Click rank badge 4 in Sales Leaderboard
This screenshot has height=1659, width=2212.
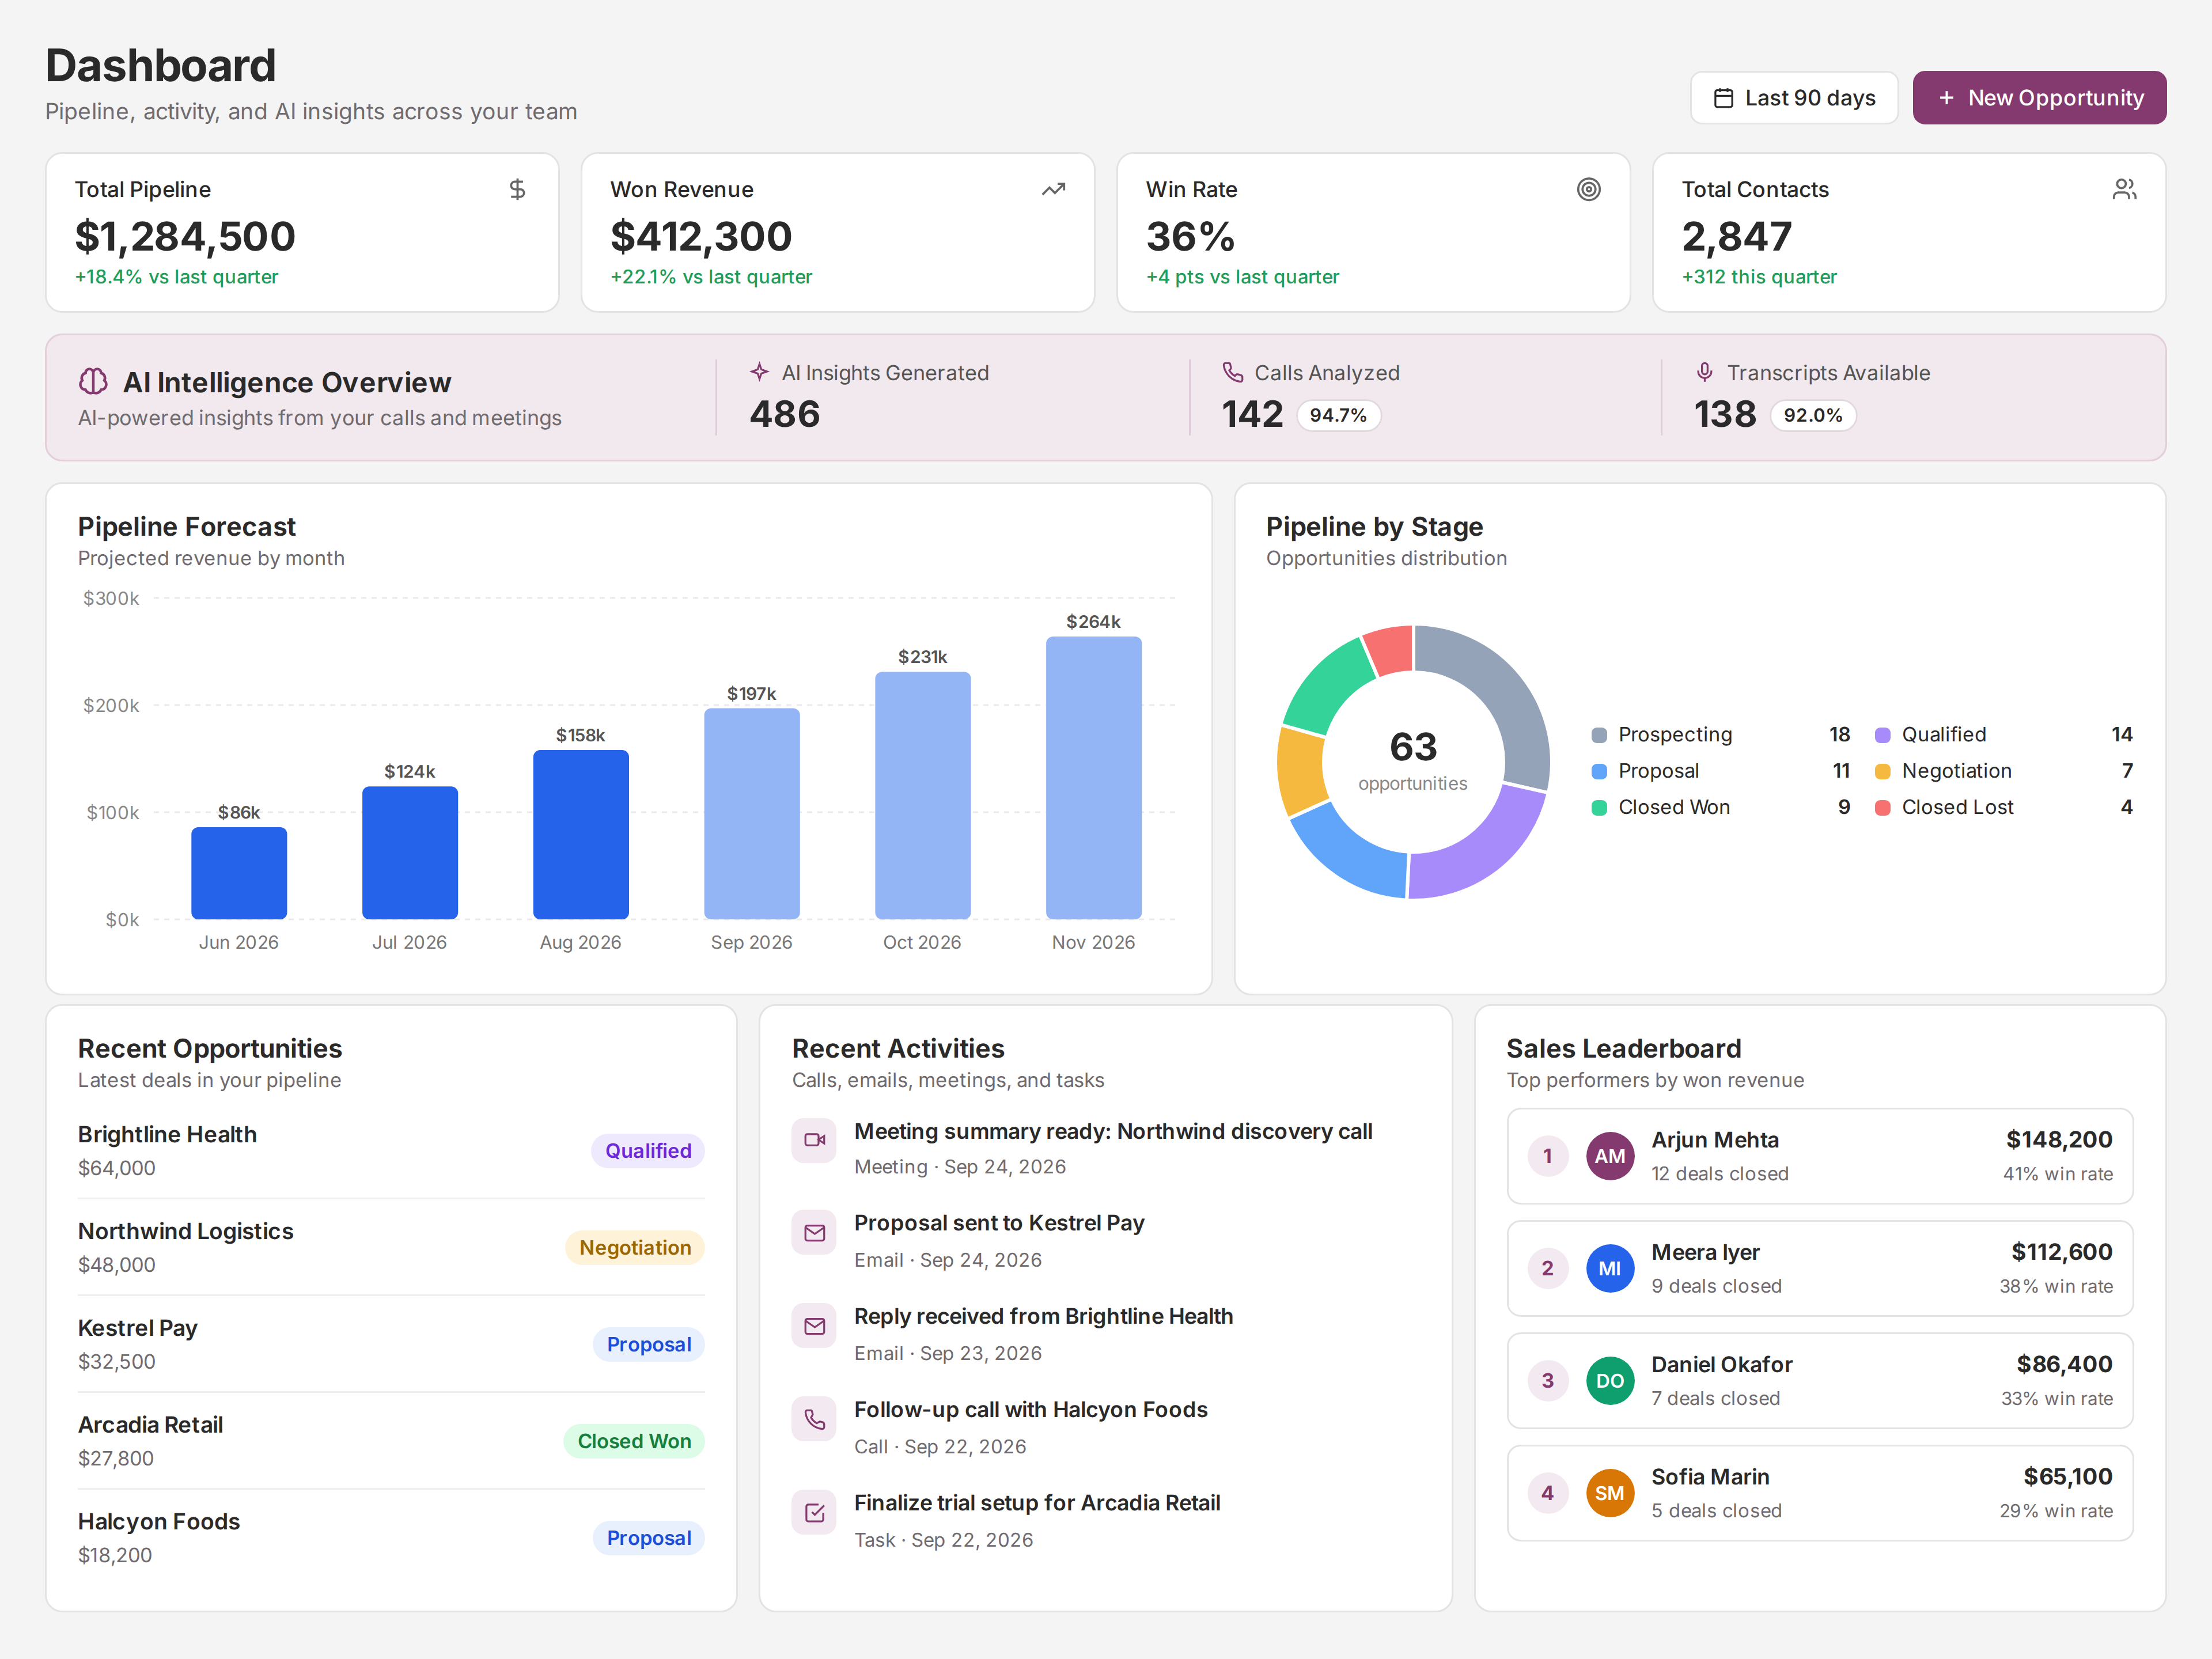[1548, 1493]
